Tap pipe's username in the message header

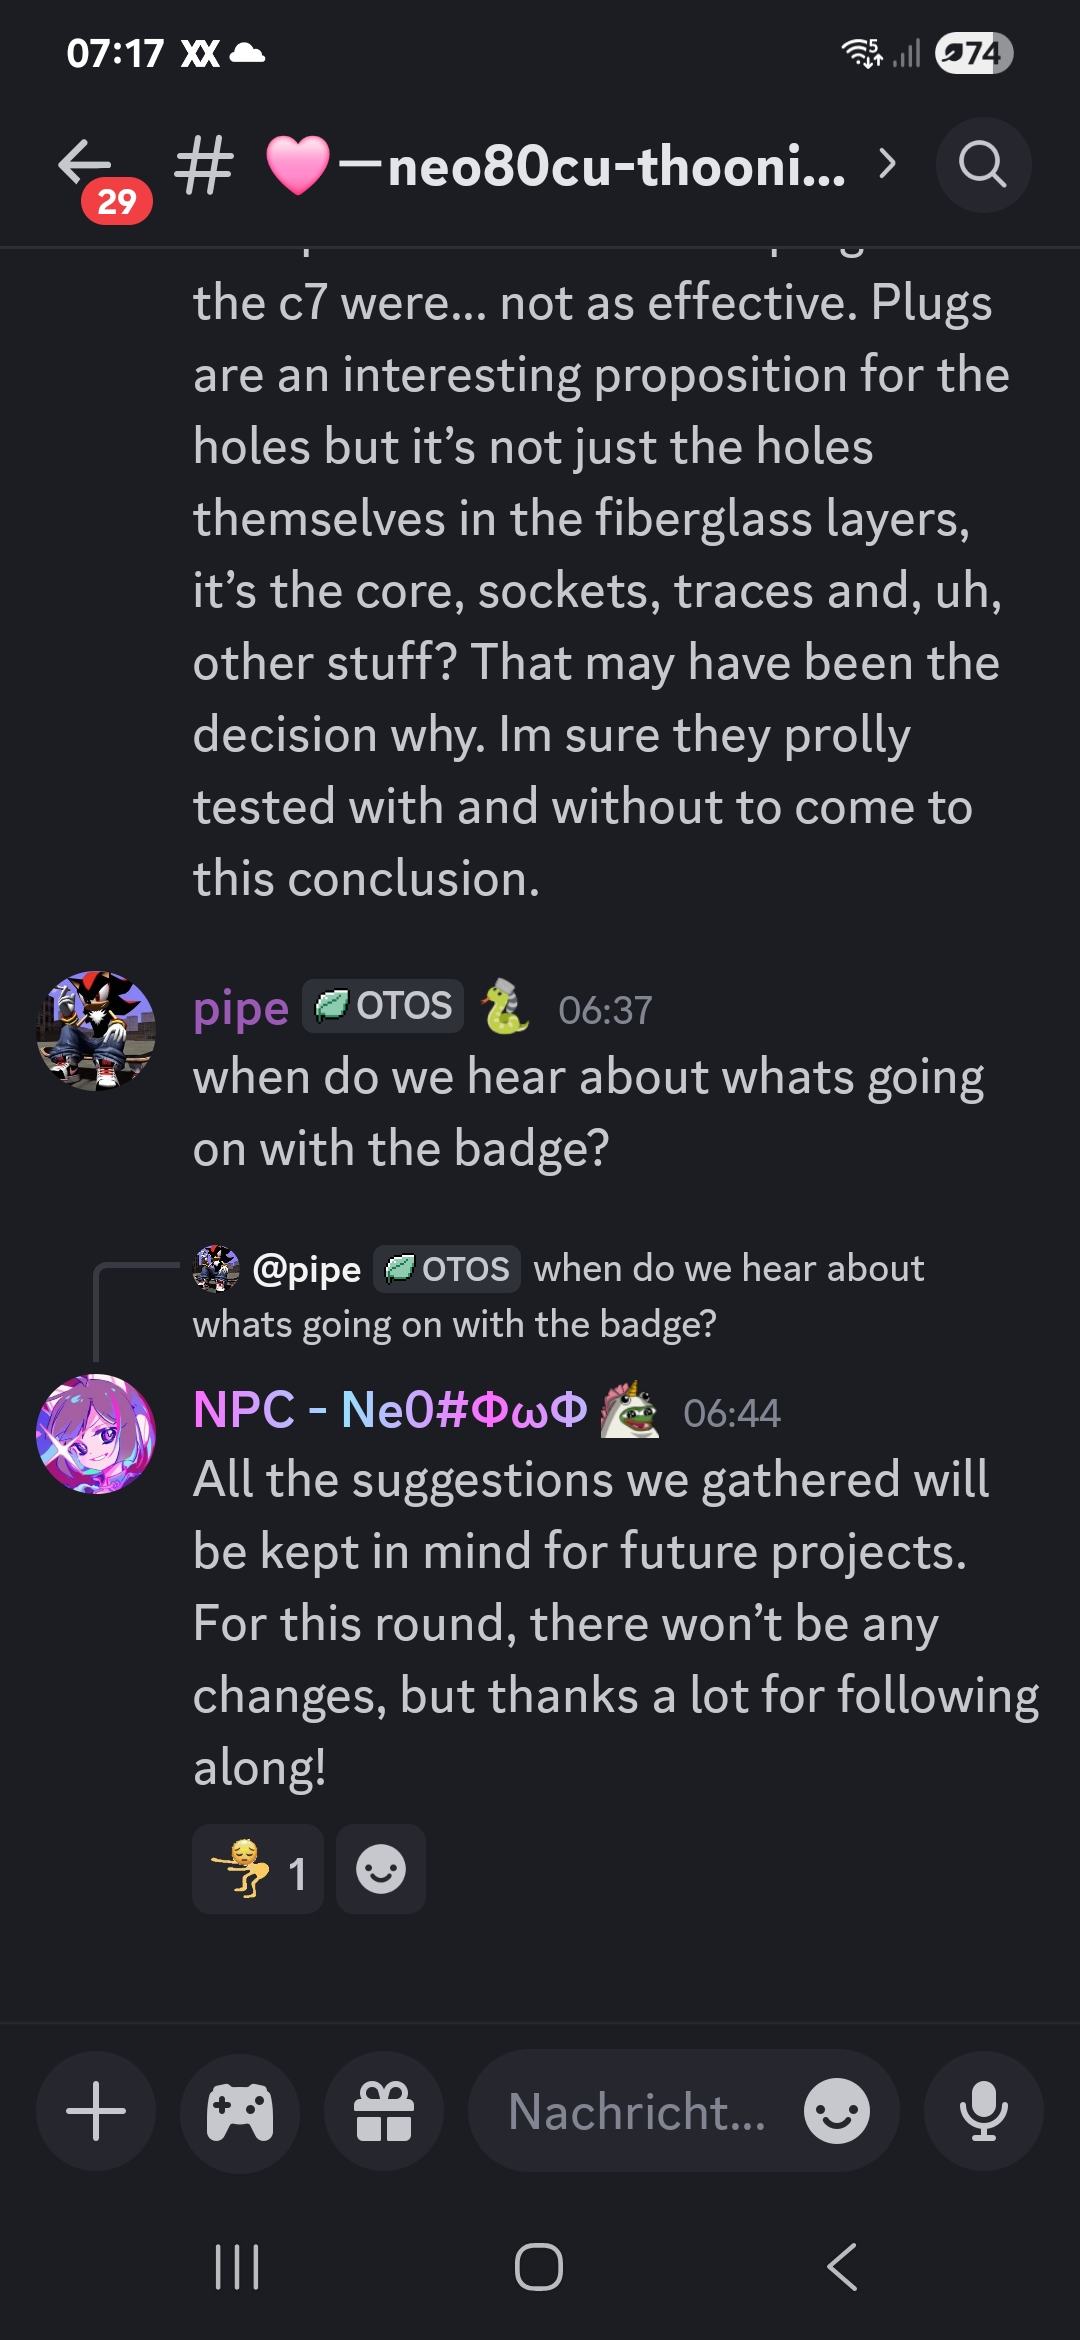[241, 1009]
